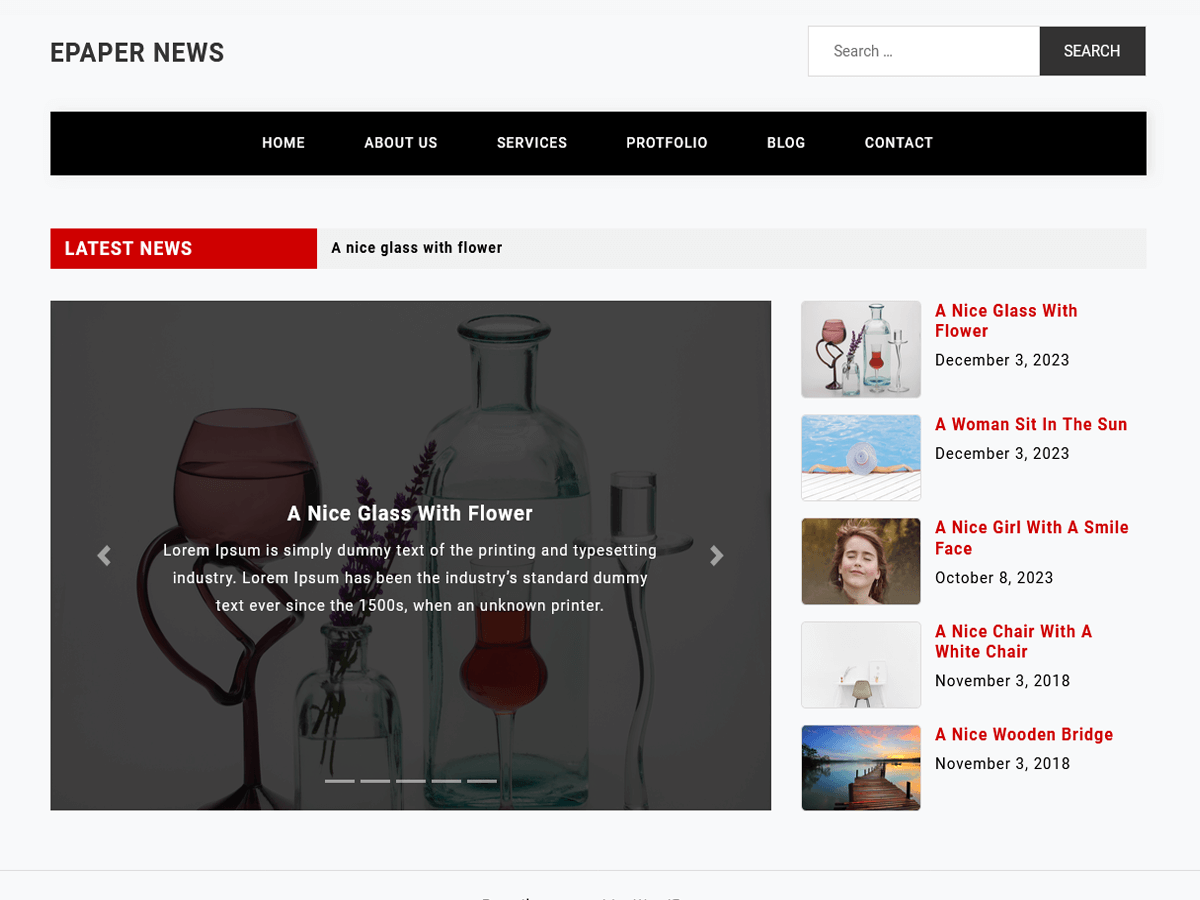
Task: Go to the BLOG section
Action: click(786, 143)
